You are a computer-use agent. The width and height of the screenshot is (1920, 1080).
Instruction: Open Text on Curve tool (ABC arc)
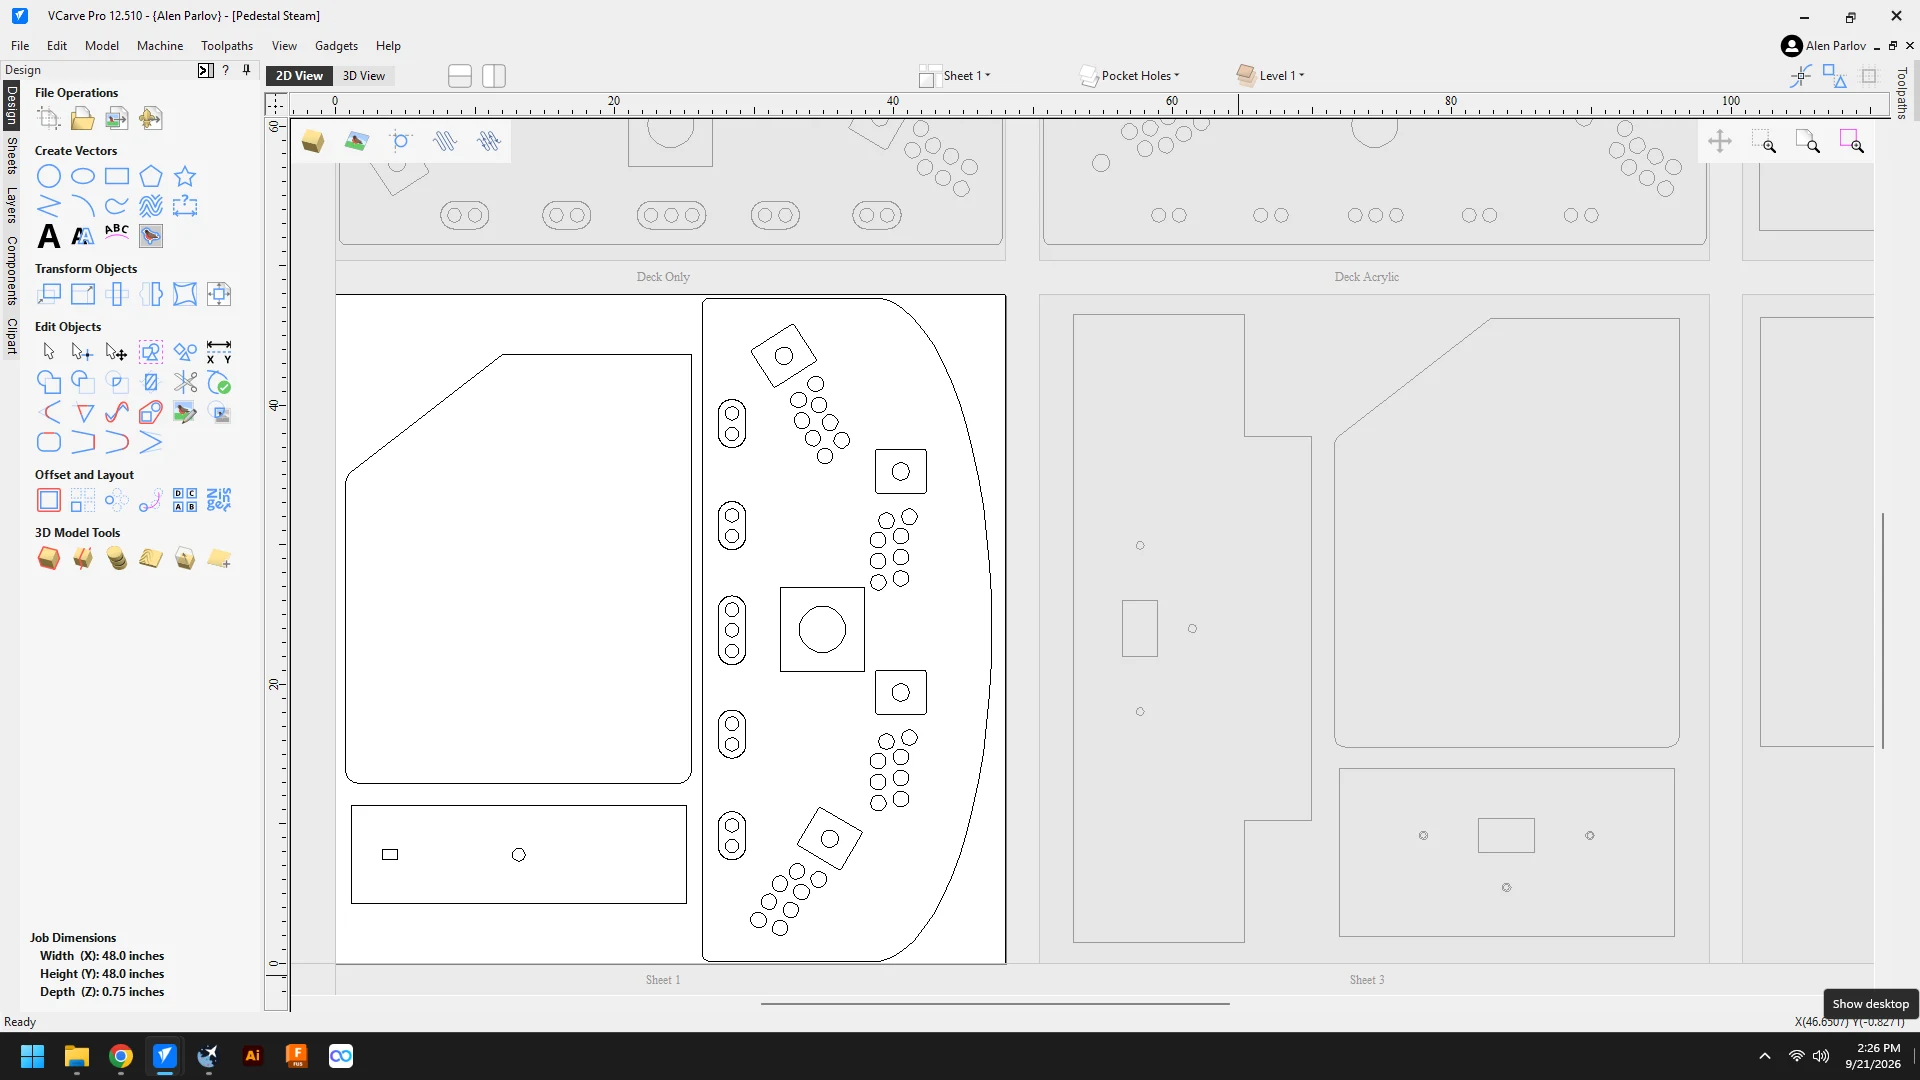[117, 232]
